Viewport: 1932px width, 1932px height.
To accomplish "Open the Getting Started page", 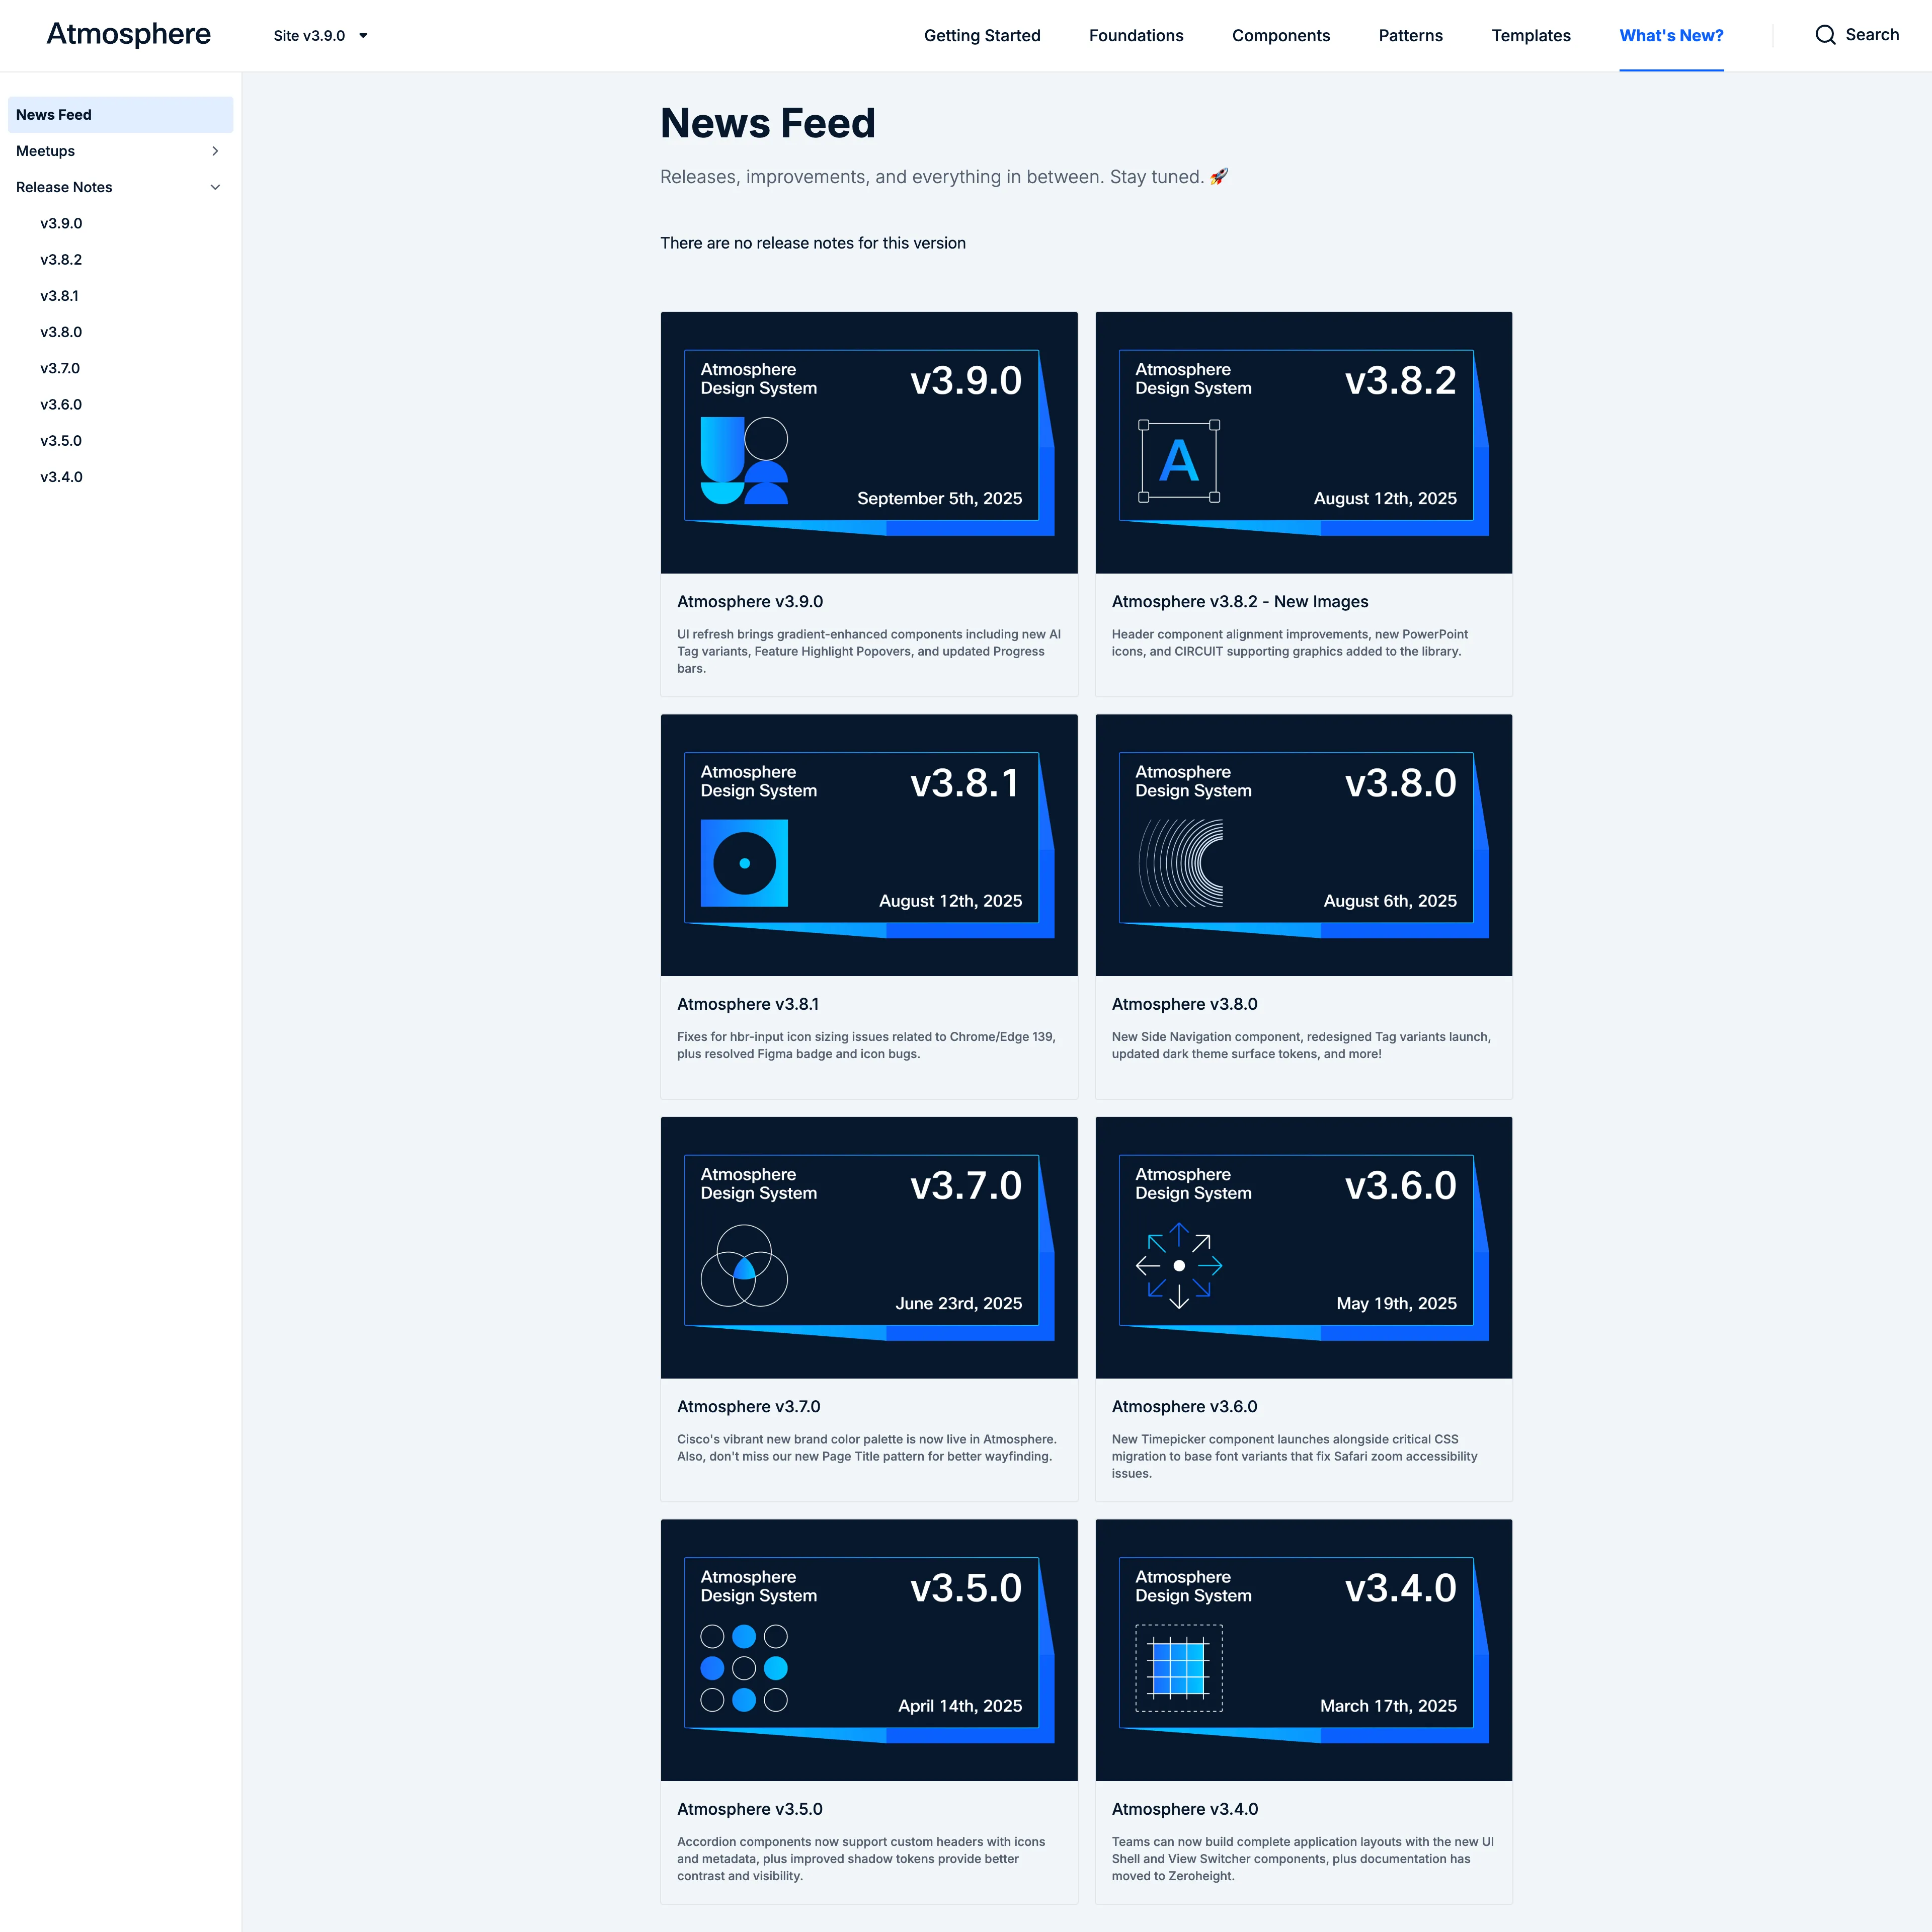I will 981,36.
